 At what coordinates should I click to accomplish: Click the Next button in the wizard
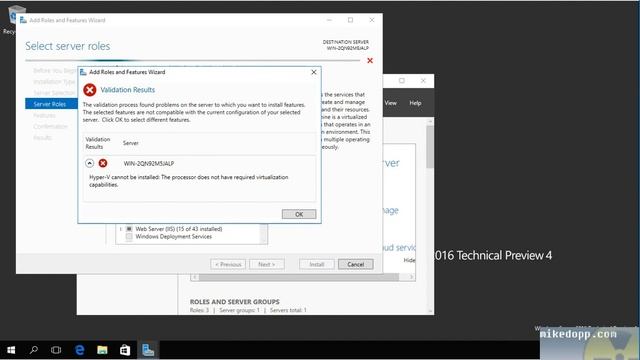click(x=267, y=264)
